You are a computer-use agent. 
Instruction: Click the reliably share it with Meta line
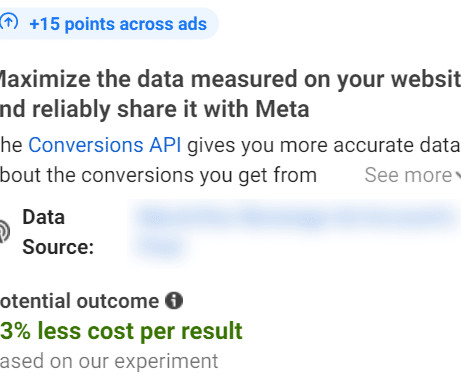pyautogui.click(x=155, y=109)
